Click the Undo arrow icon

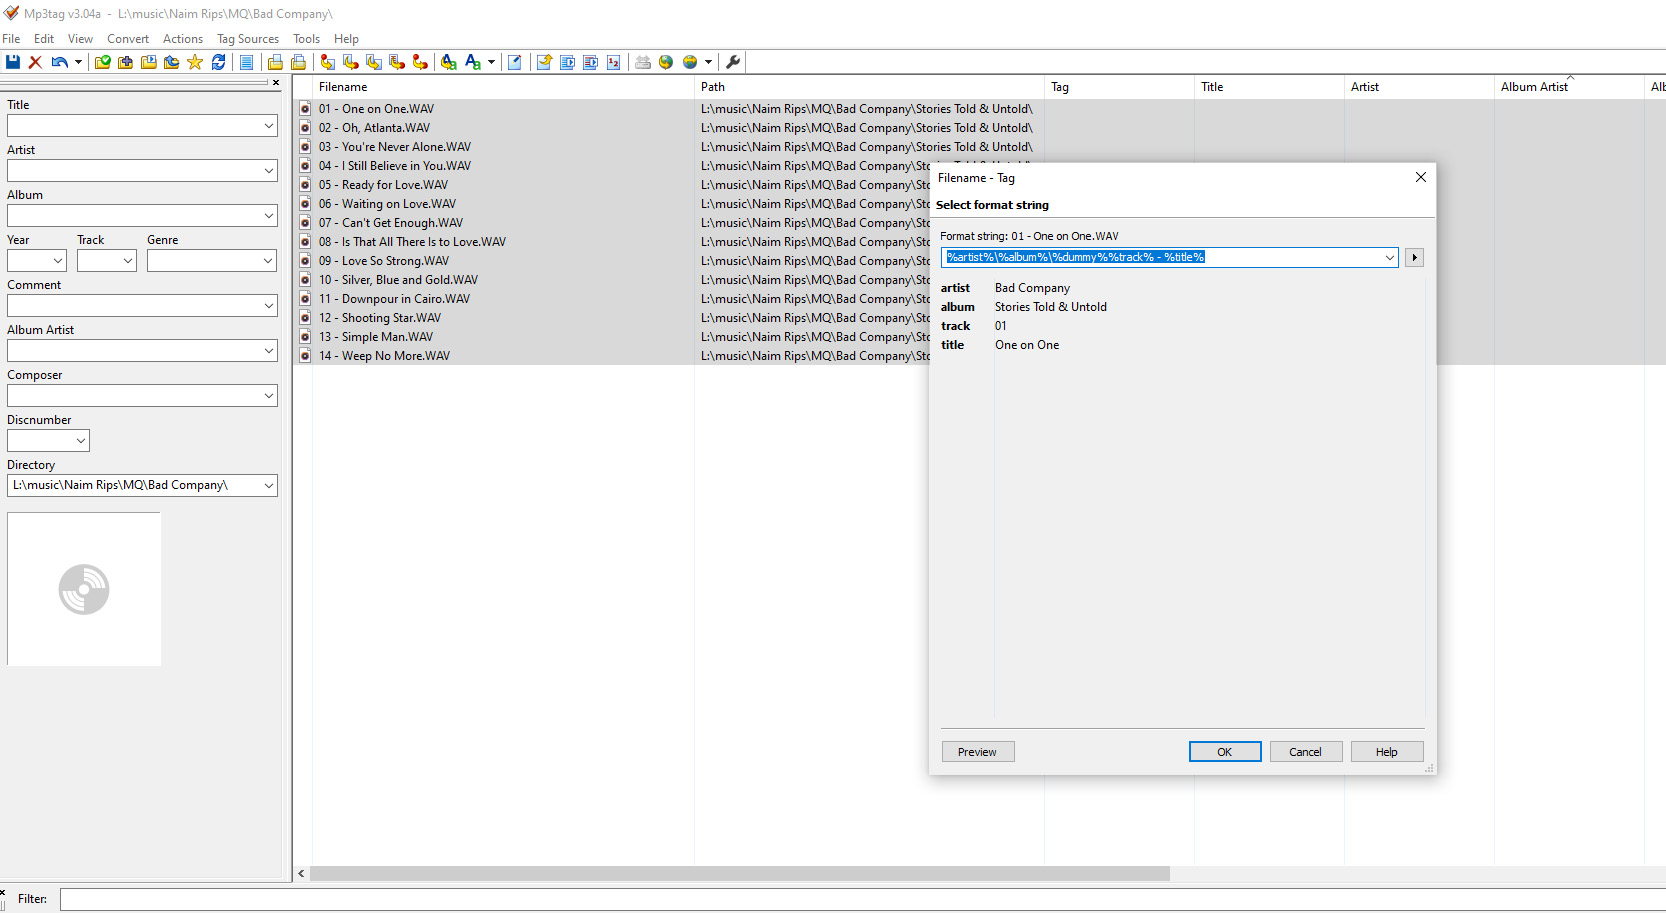[59, 62]
